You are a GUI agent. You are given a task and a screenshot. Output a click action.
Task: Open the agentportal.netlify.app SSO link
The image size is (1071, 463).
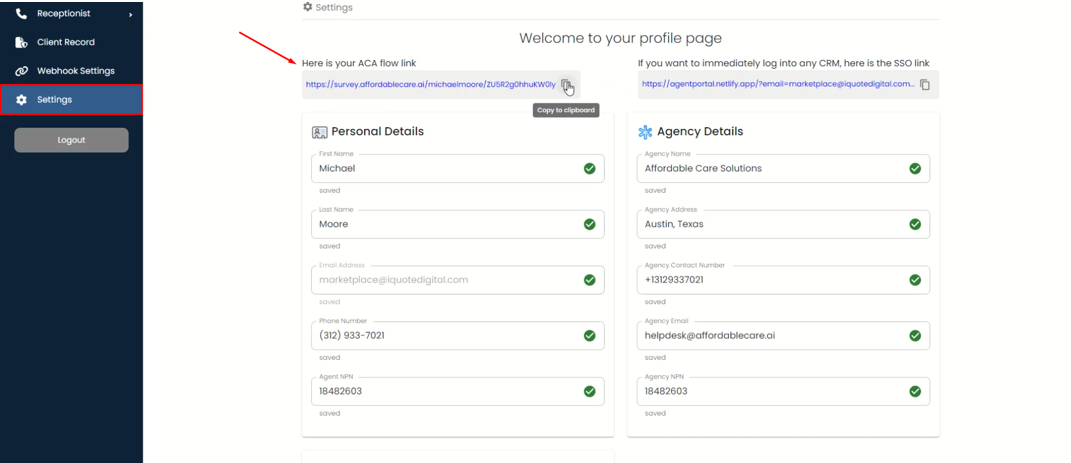[778, 85]
